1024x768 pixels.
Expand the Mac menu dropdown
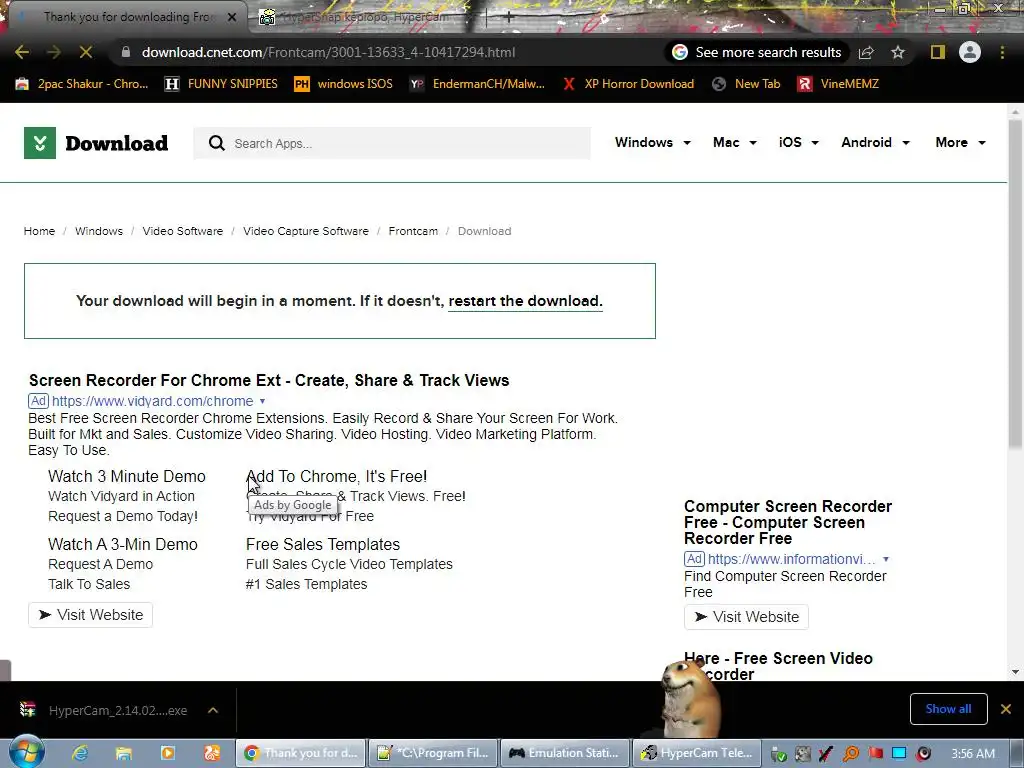tap(735, 142)
